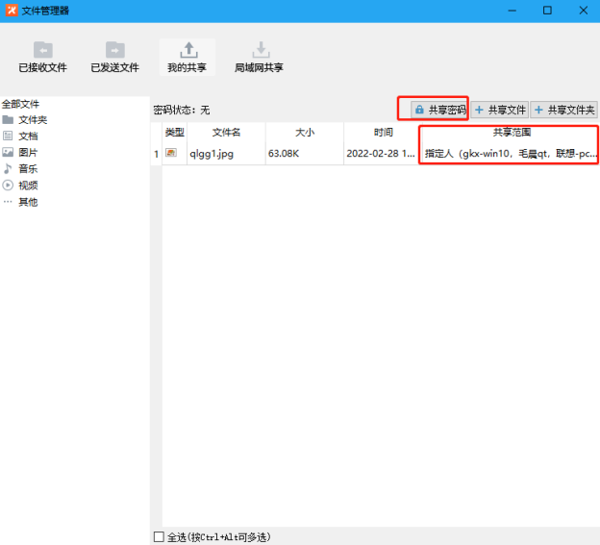The image size is (600, 545).
Task: Enable the 全选 select-all checkbox
Action: coord(159,537)
